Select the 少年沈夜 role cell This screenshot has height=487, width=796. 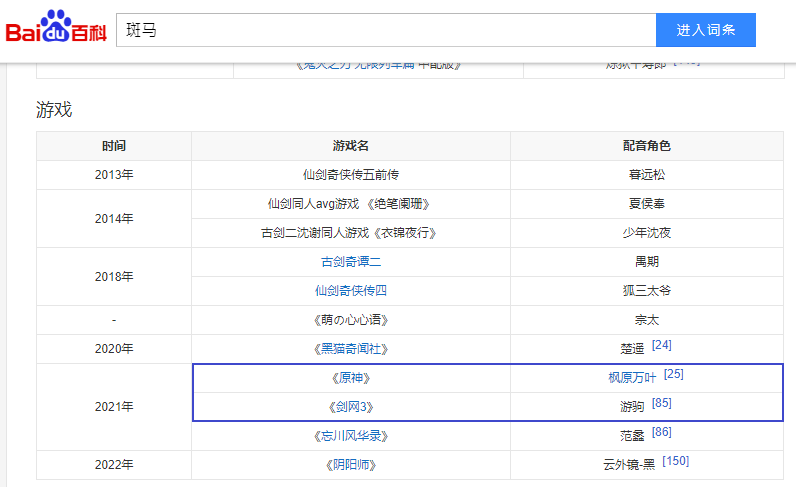tap(647, 233)
